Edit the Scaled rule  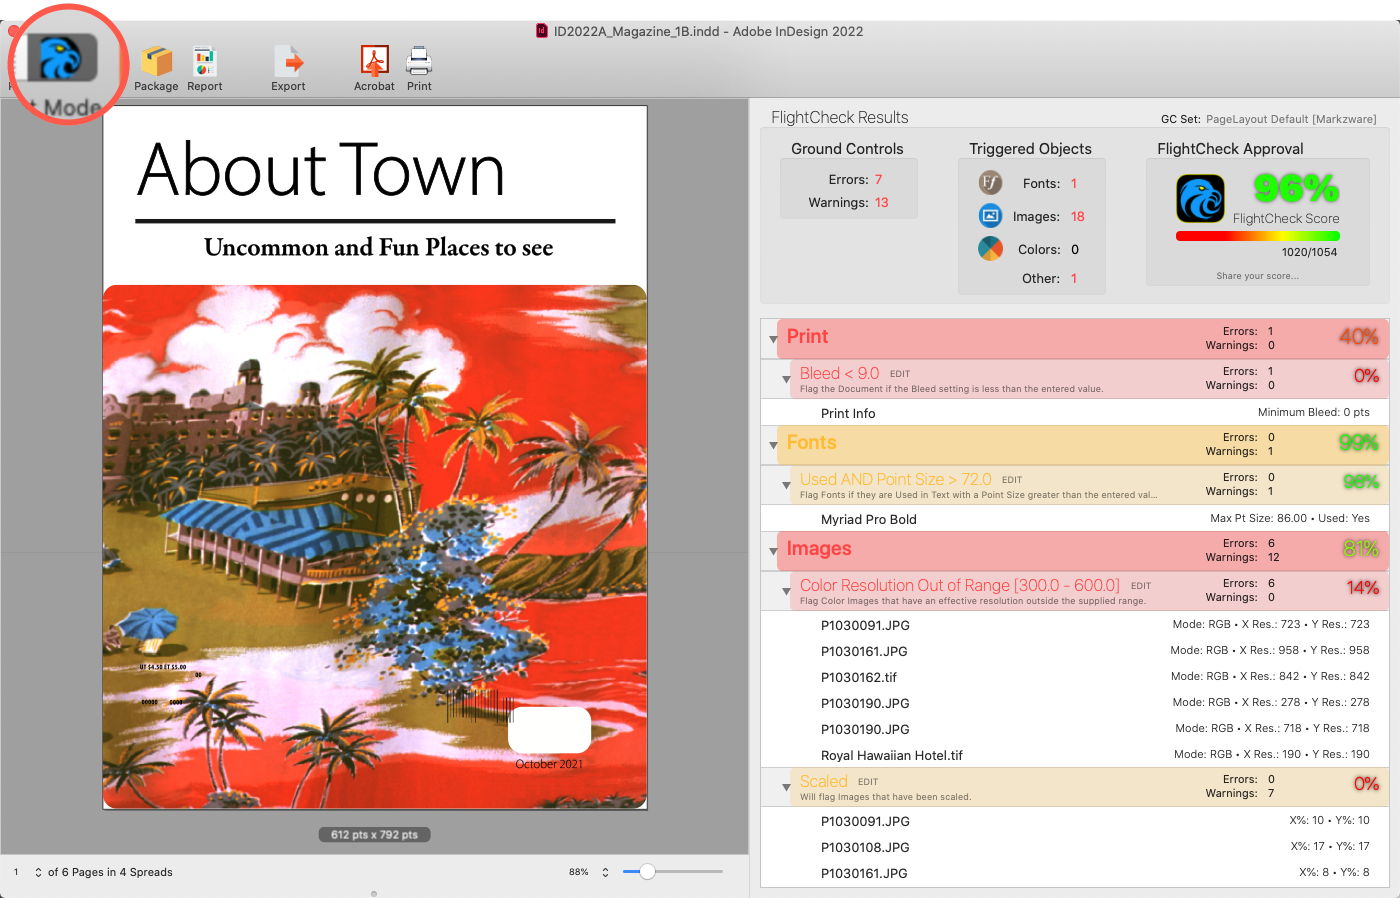[868, 782]
